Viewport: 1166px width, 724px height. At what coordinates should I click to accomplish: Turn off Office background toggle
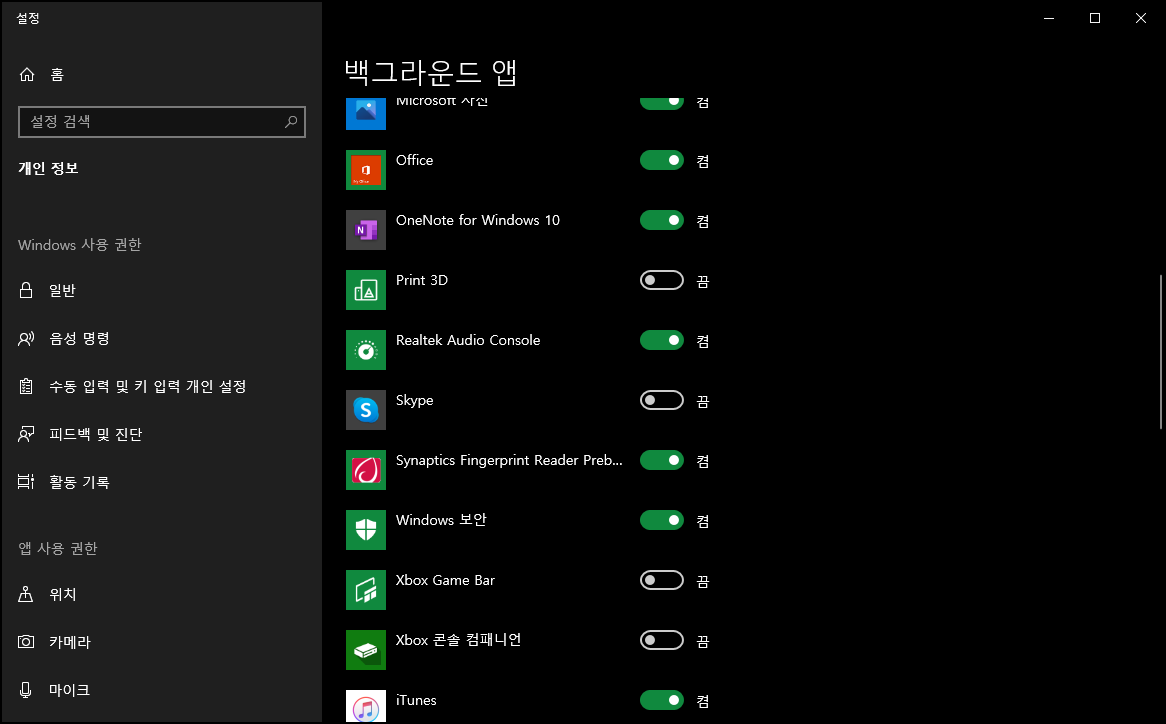pos(662,161)
